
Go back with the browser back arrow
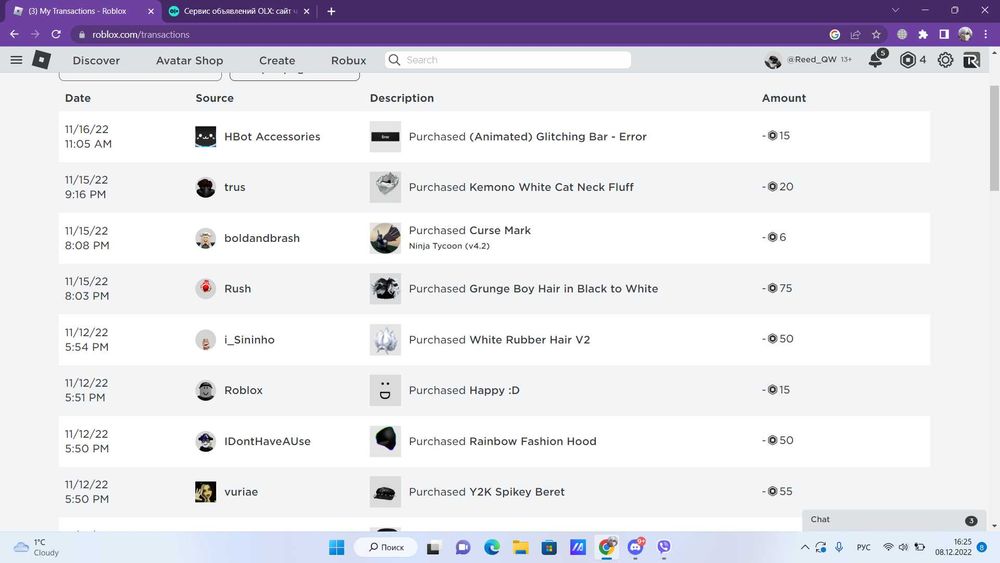coord(14,34)
